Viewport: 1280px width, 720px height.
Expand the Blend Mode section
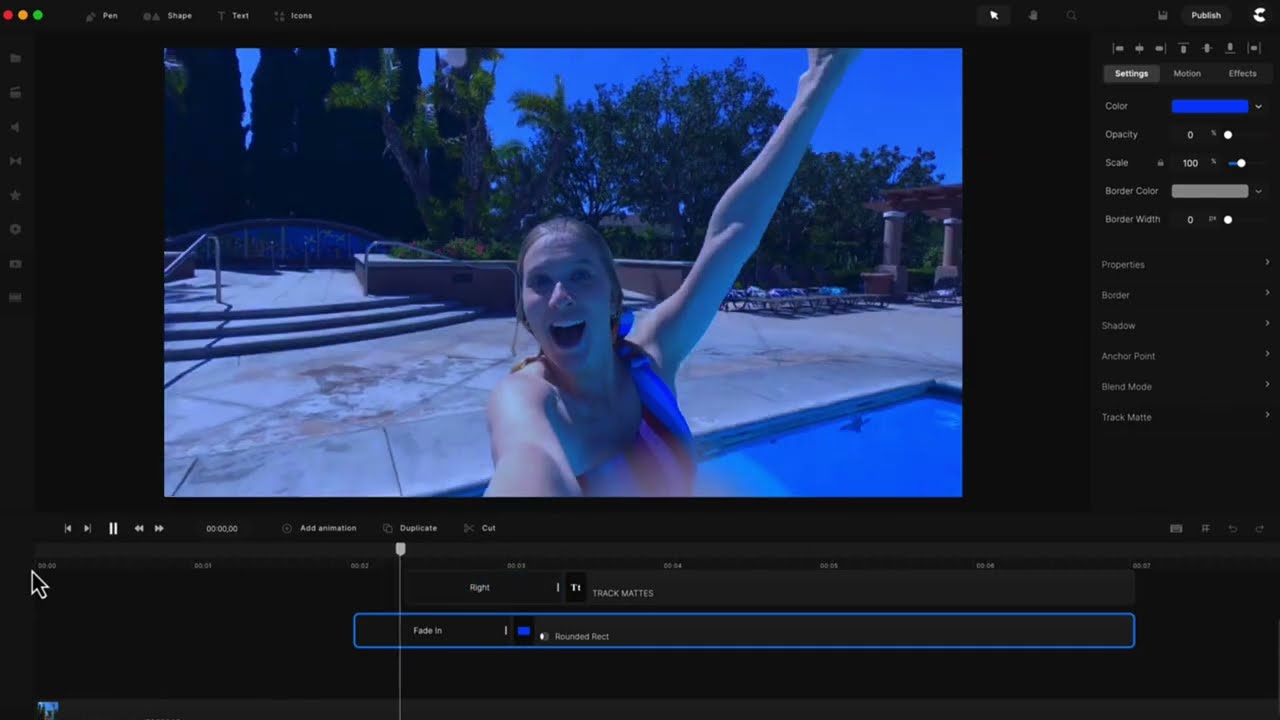pos(1185,386)
